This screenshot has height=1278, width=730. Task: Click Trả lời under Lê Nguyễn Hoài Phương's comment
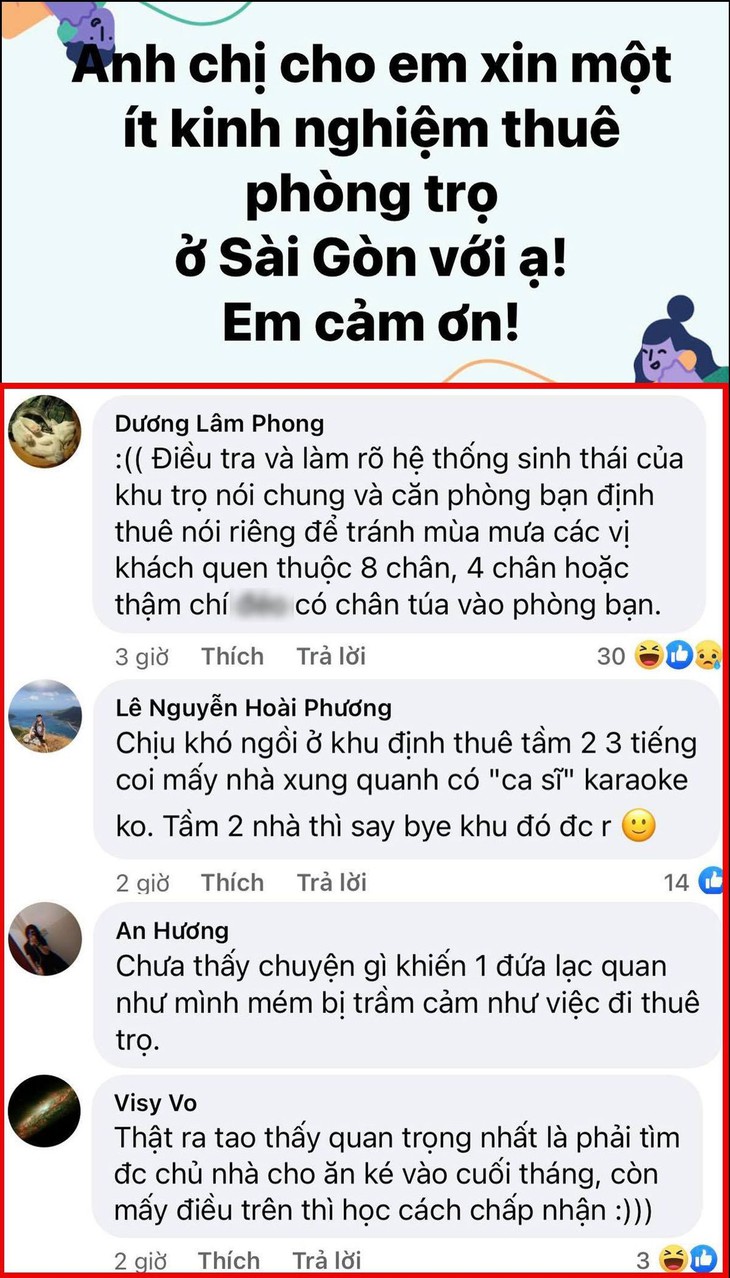click(x=331, y=883)
